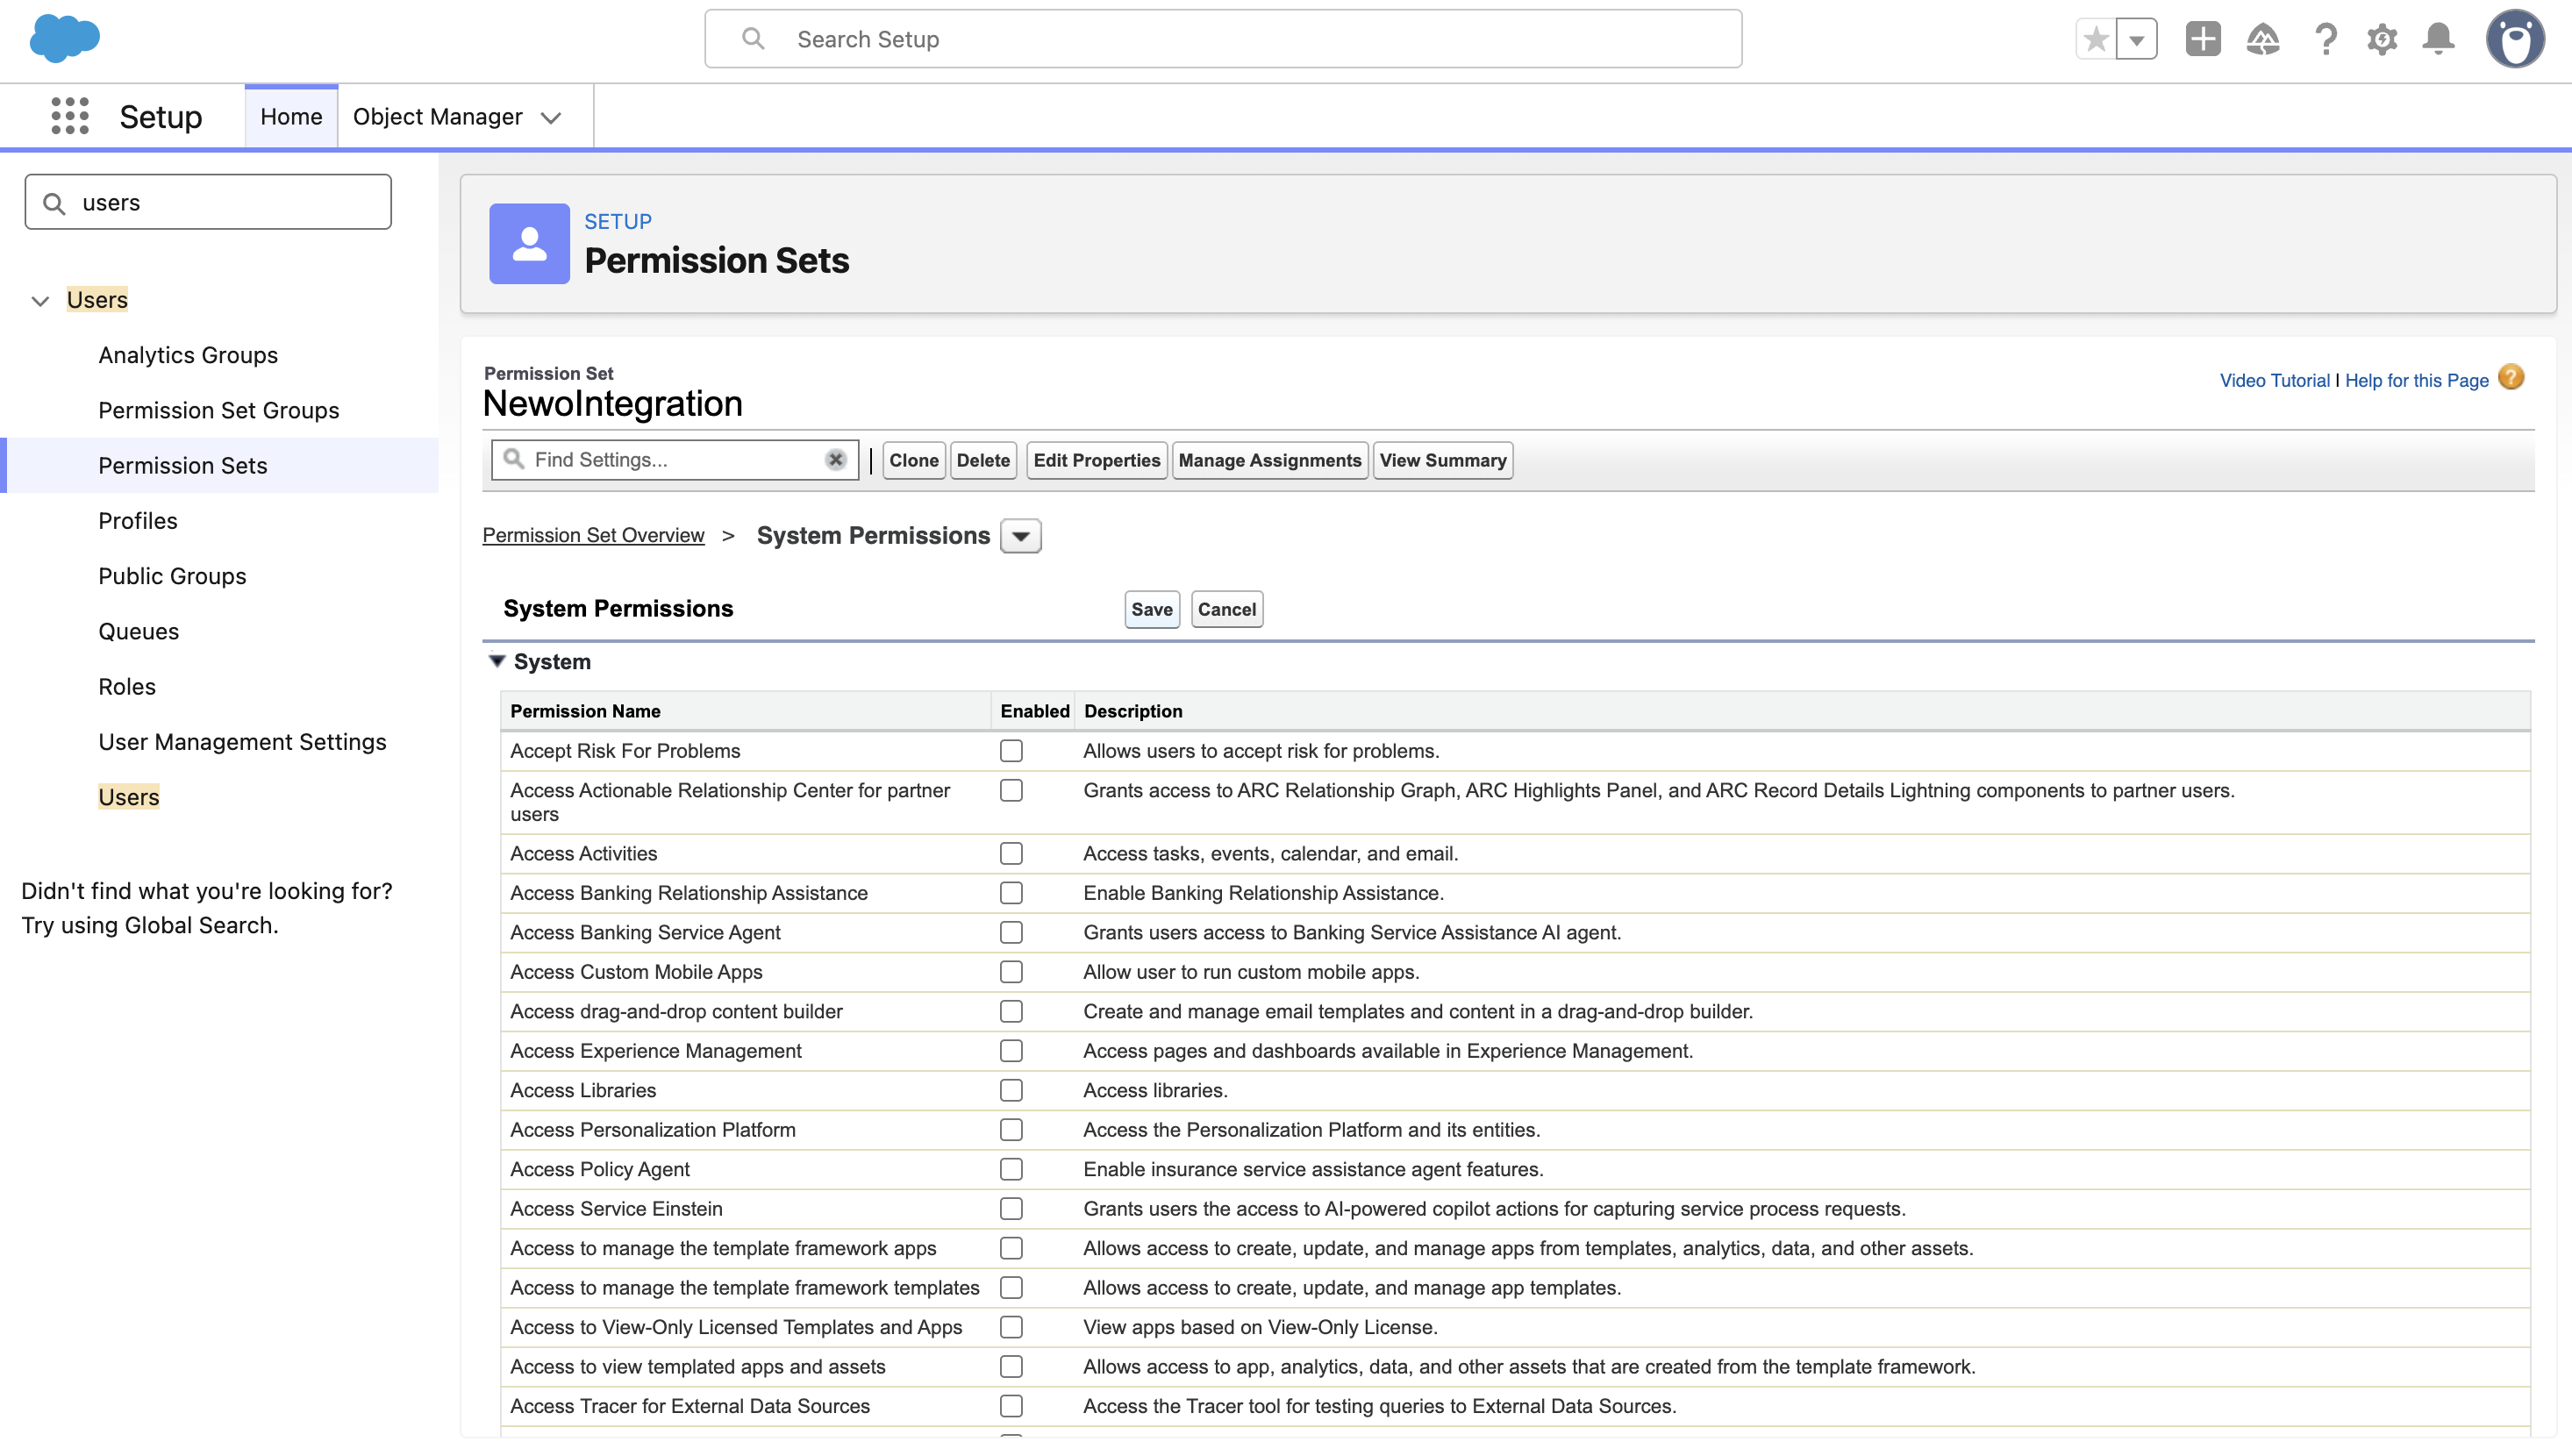Click View Summary button
This screenshot has height=1456, width=2572.
[1443, 460]
